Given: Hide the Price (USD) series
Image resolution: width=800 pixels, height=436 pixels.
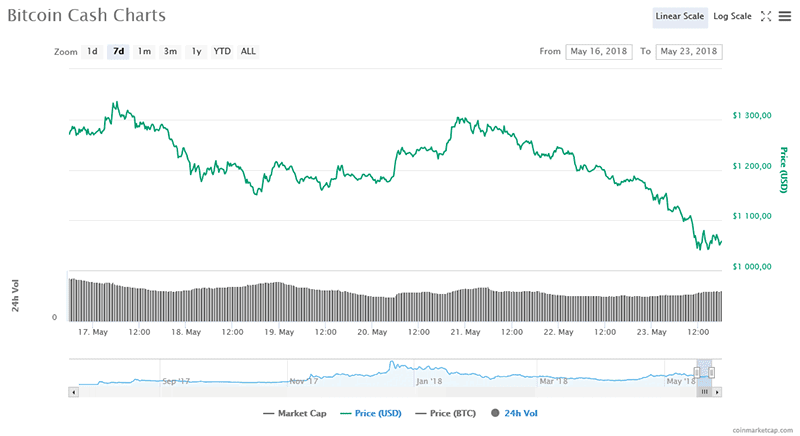Looking at the screenshot, I should [x=375, y=413].
